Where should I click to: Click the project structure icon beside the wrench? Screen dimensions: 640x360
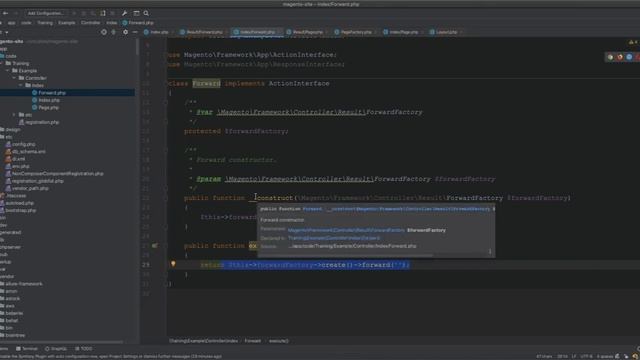(136, 13)
